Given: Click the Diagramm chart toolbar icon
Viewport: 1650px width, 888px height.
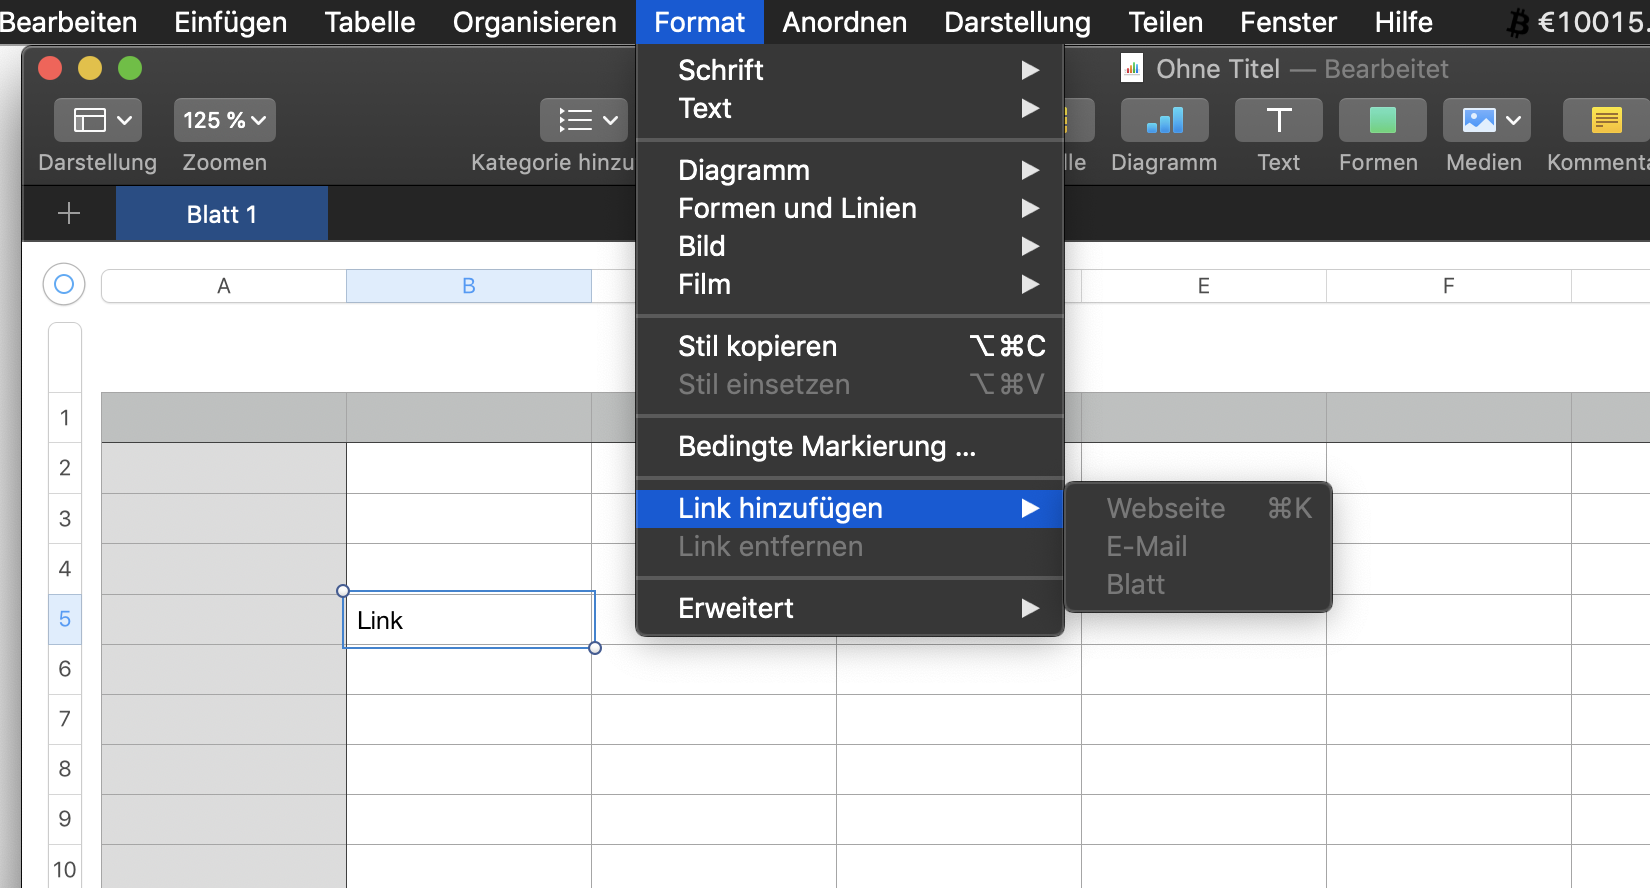Looking at the screenshot, I should point(1164,121).
